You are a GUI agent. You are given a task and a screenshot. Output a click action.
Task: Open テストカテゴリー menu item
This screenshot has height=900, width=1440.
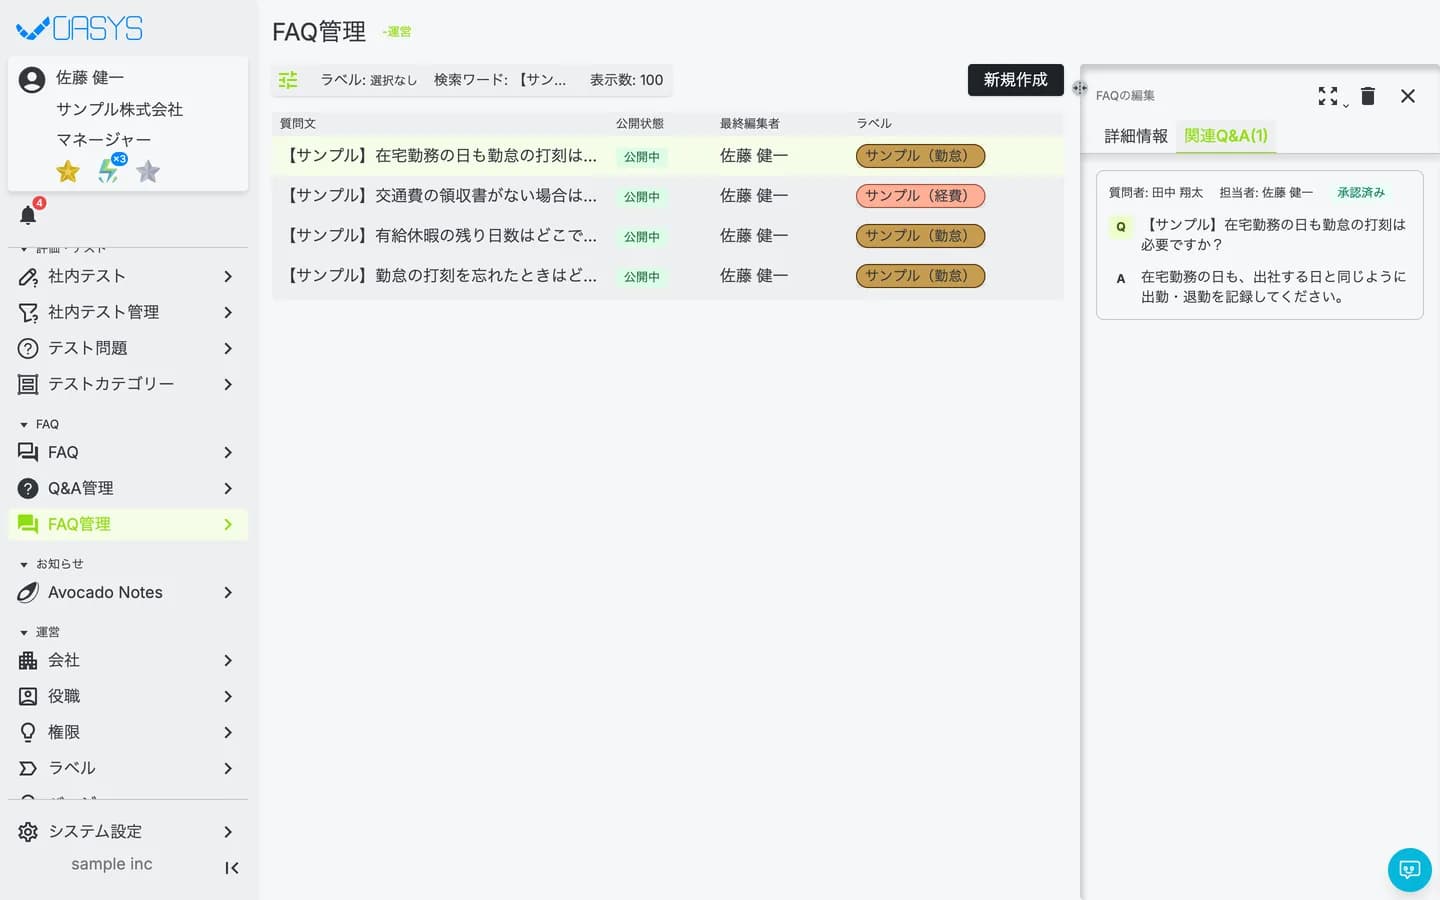(x=128, y=384)
